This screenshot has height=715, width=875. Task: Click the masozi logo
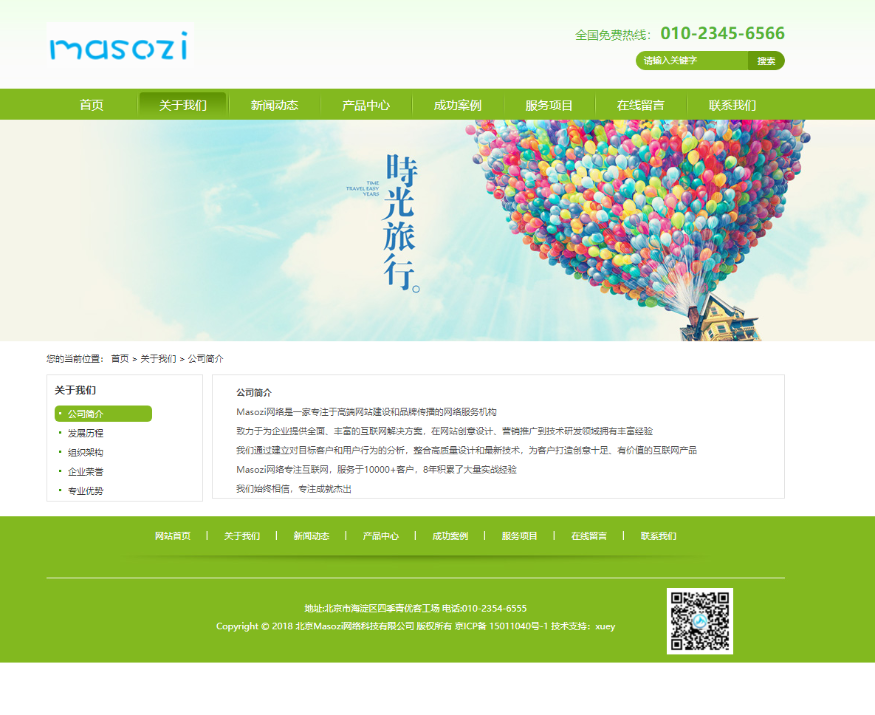click(120, 45)
